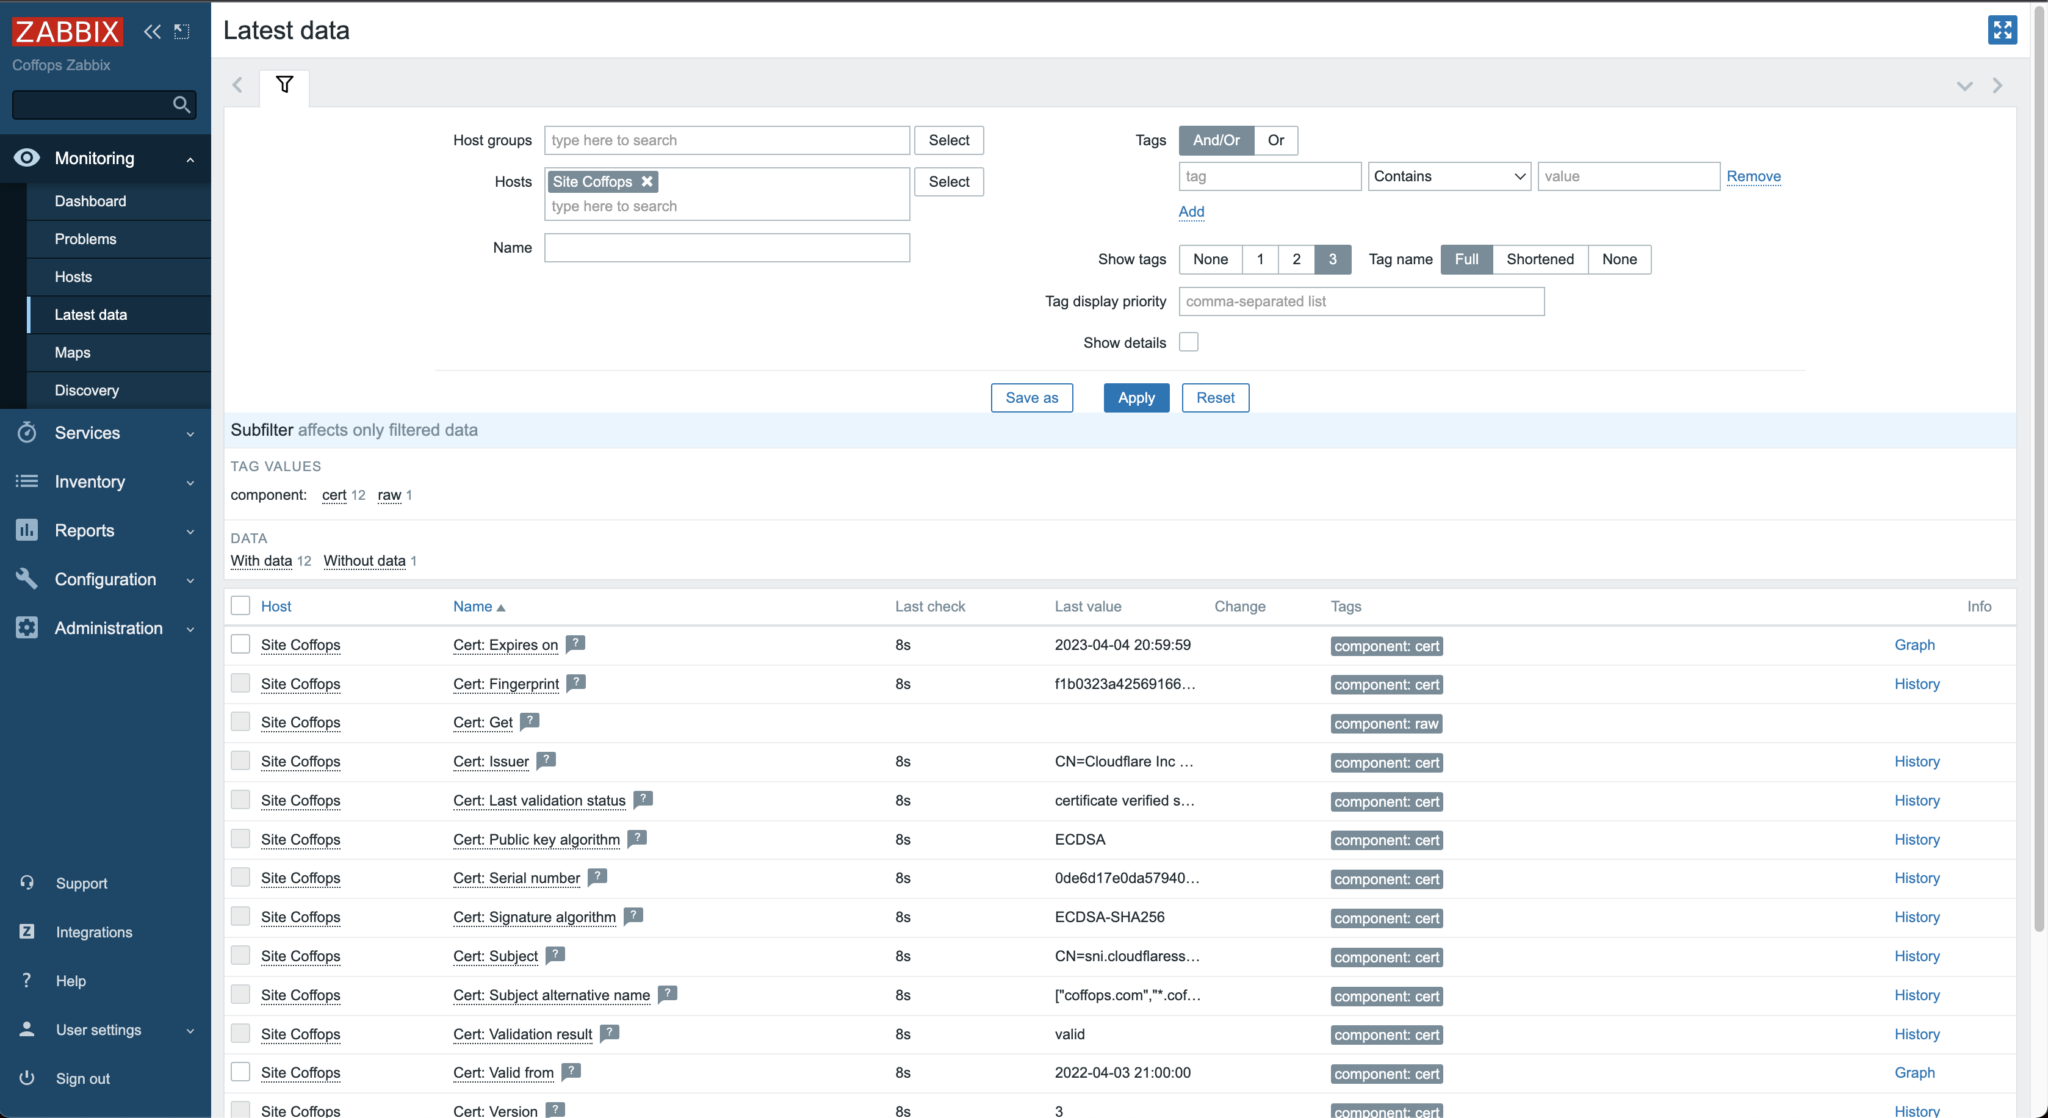Select all rows with the header checkbox

click(x=240, y=605)
